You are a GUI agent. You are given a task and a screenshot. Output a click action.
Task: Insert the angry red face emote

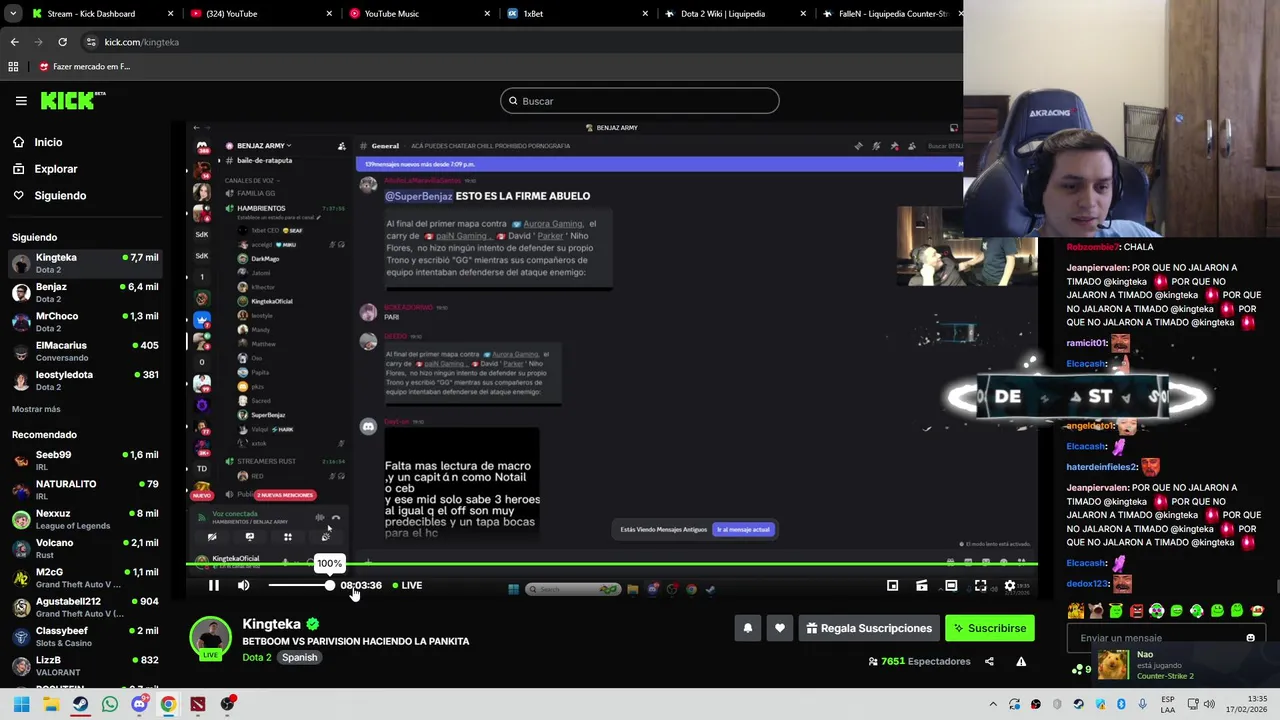pos(1136,611)
